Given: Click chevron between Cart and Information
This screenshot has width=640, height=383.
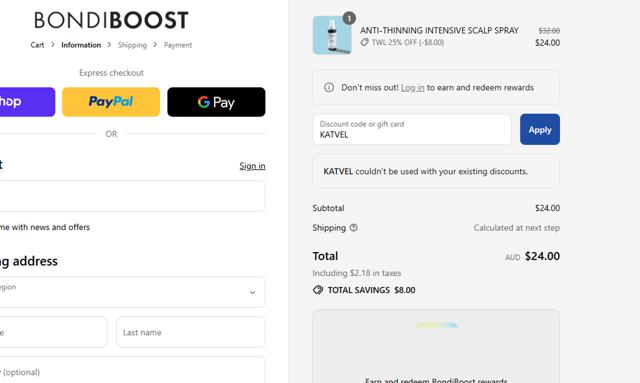Looking at the screenshot, I should click(53, 45).
